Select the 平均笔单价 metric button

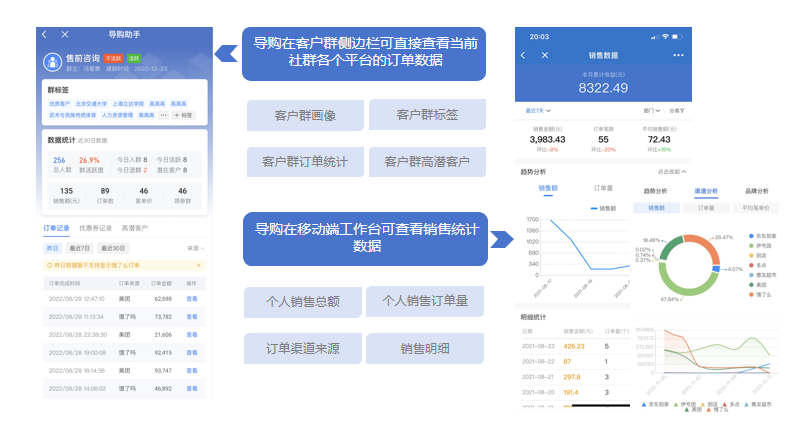[x=756, y=208]
